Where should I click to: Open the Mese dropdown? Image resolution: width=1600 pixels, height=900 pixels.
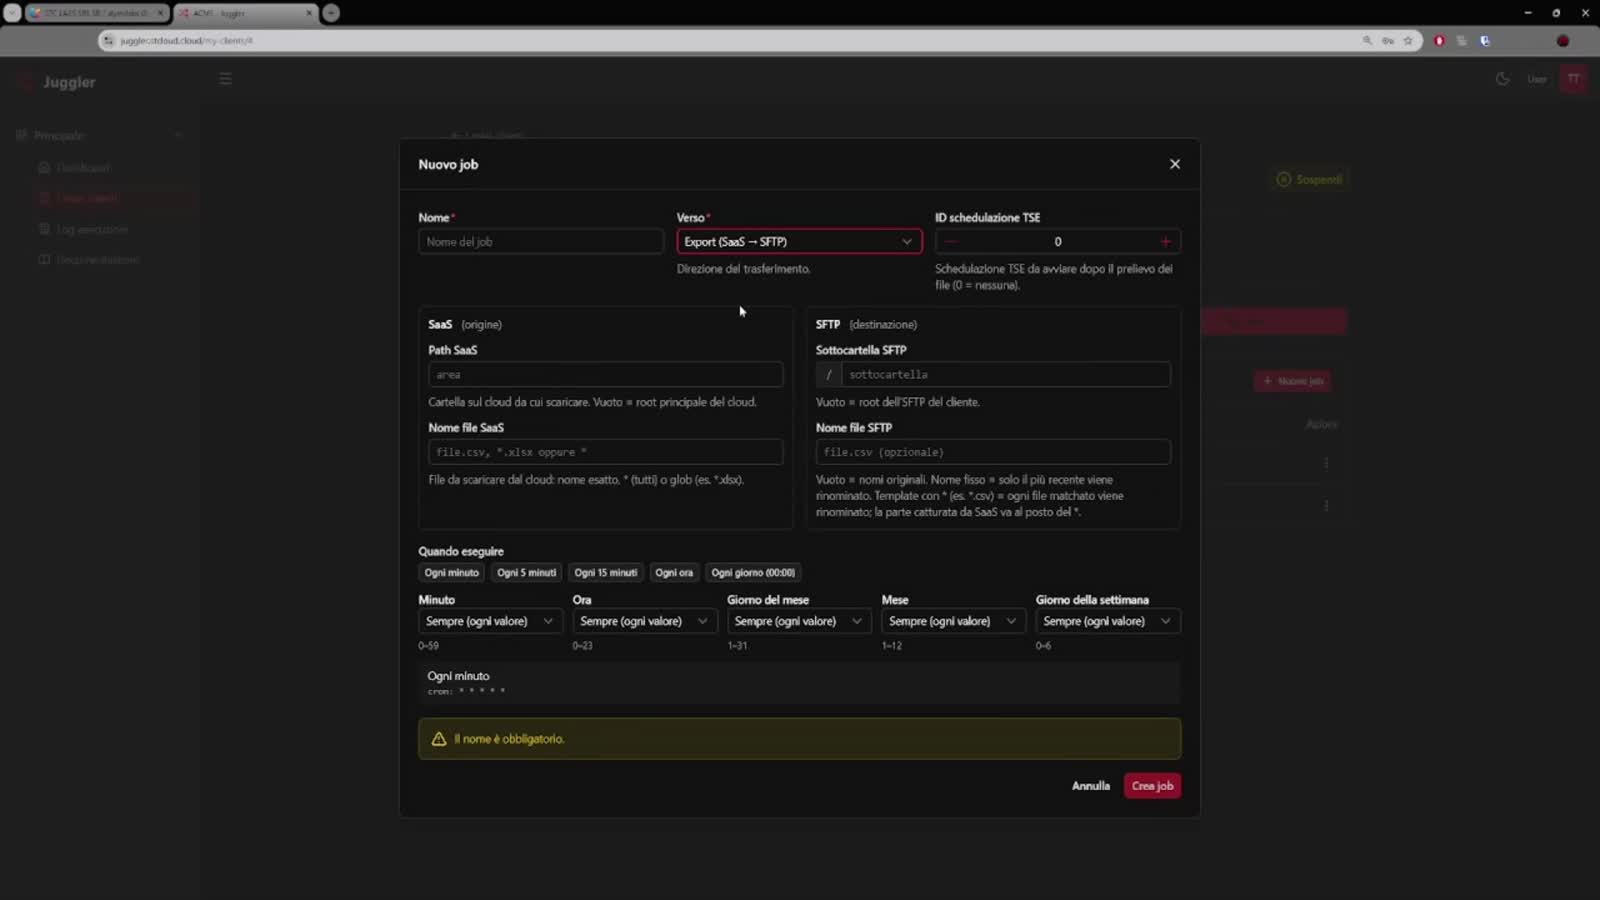point(952,621)
